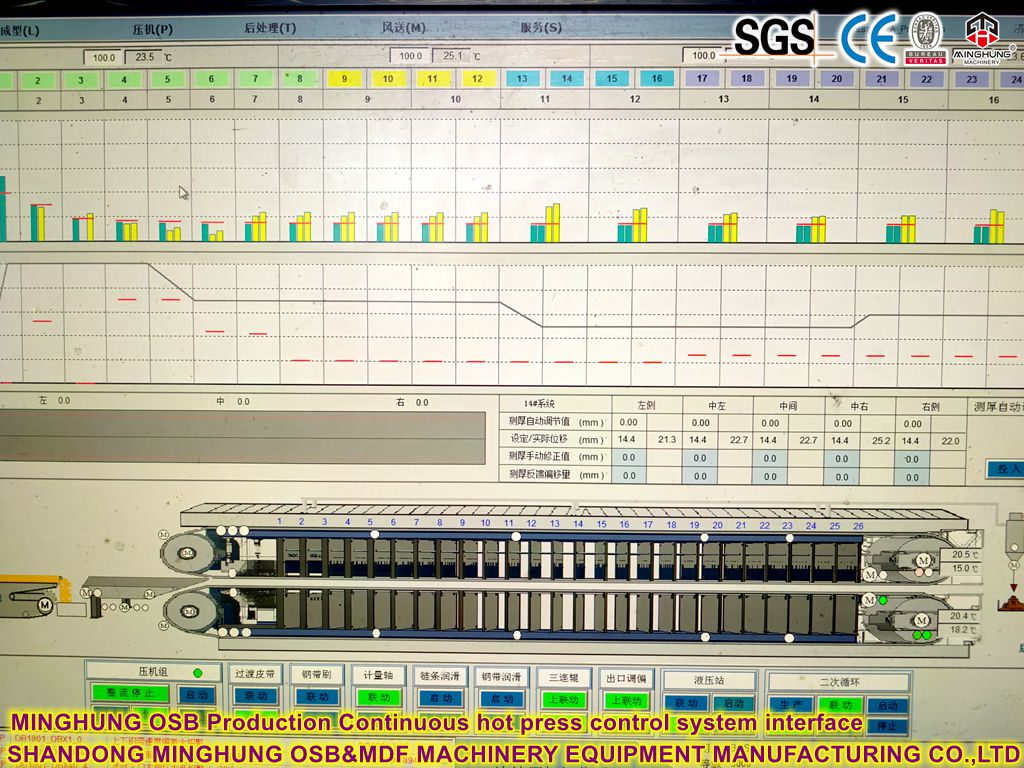Click the M motor icon at the press outlet
Viewport: 1024px width, 768px height.
coord(923,561)
